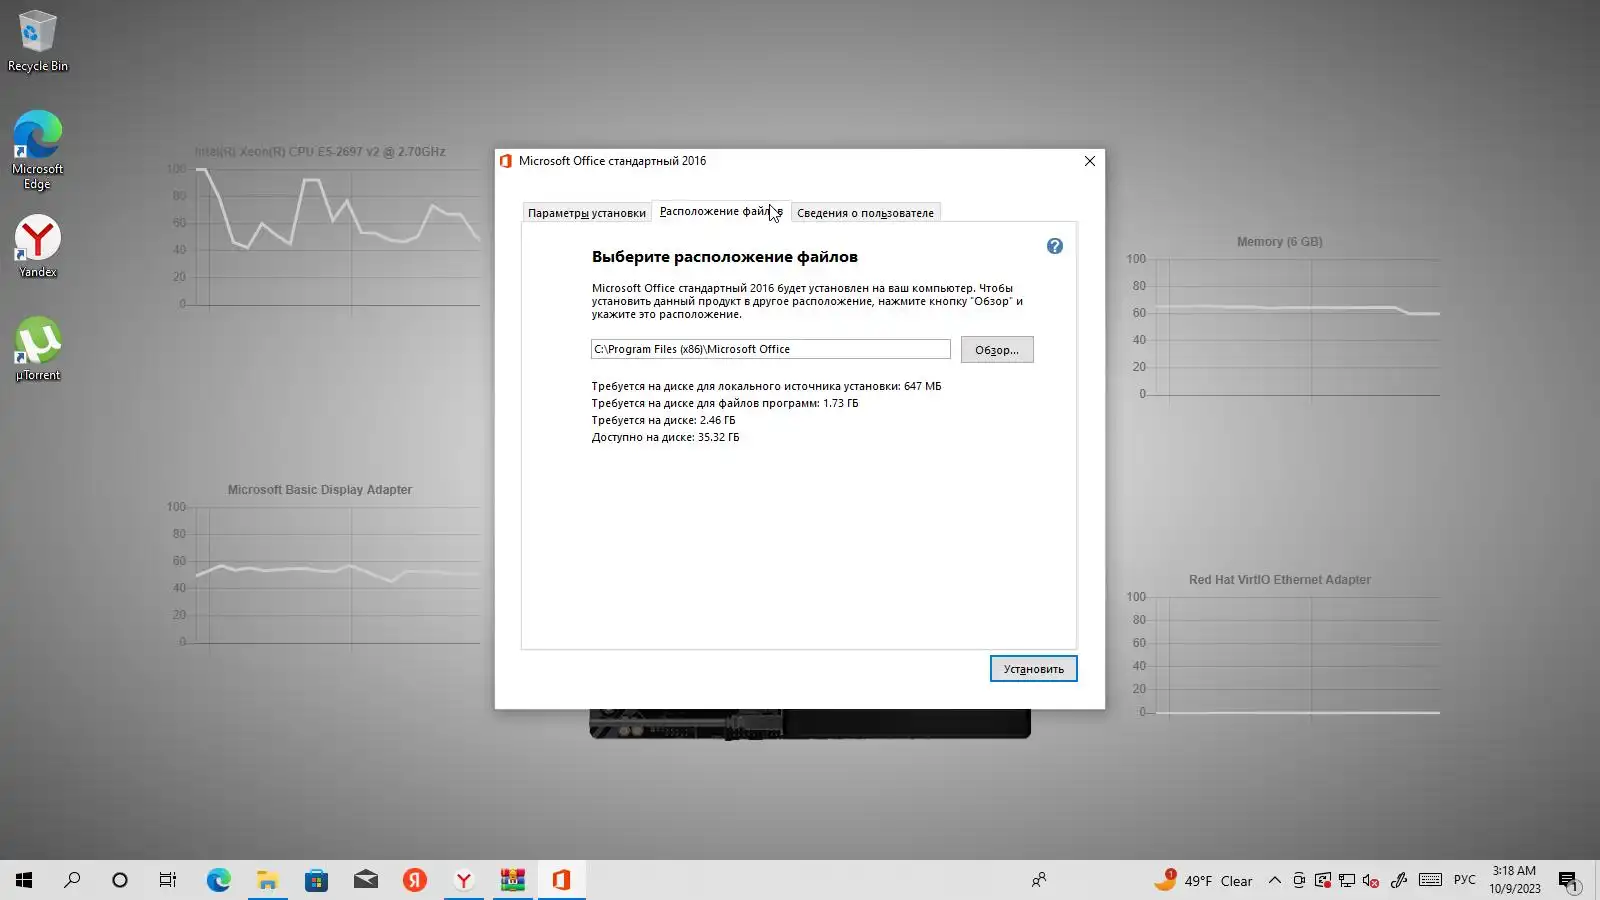The image size is (1600, 900).
Task: Open Mail app from the taskbar
Action: (x=365, y=880)
